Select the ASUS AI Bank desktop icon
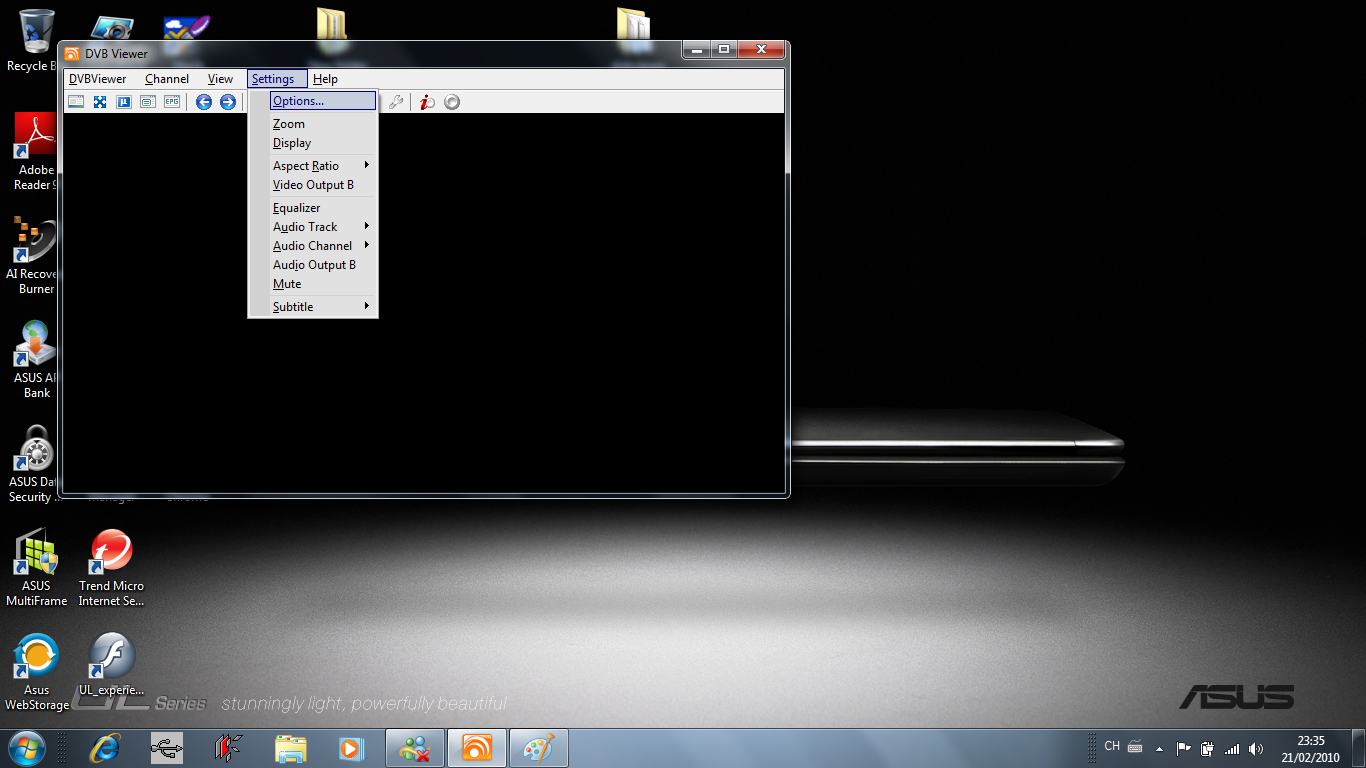 coord(33,359)
